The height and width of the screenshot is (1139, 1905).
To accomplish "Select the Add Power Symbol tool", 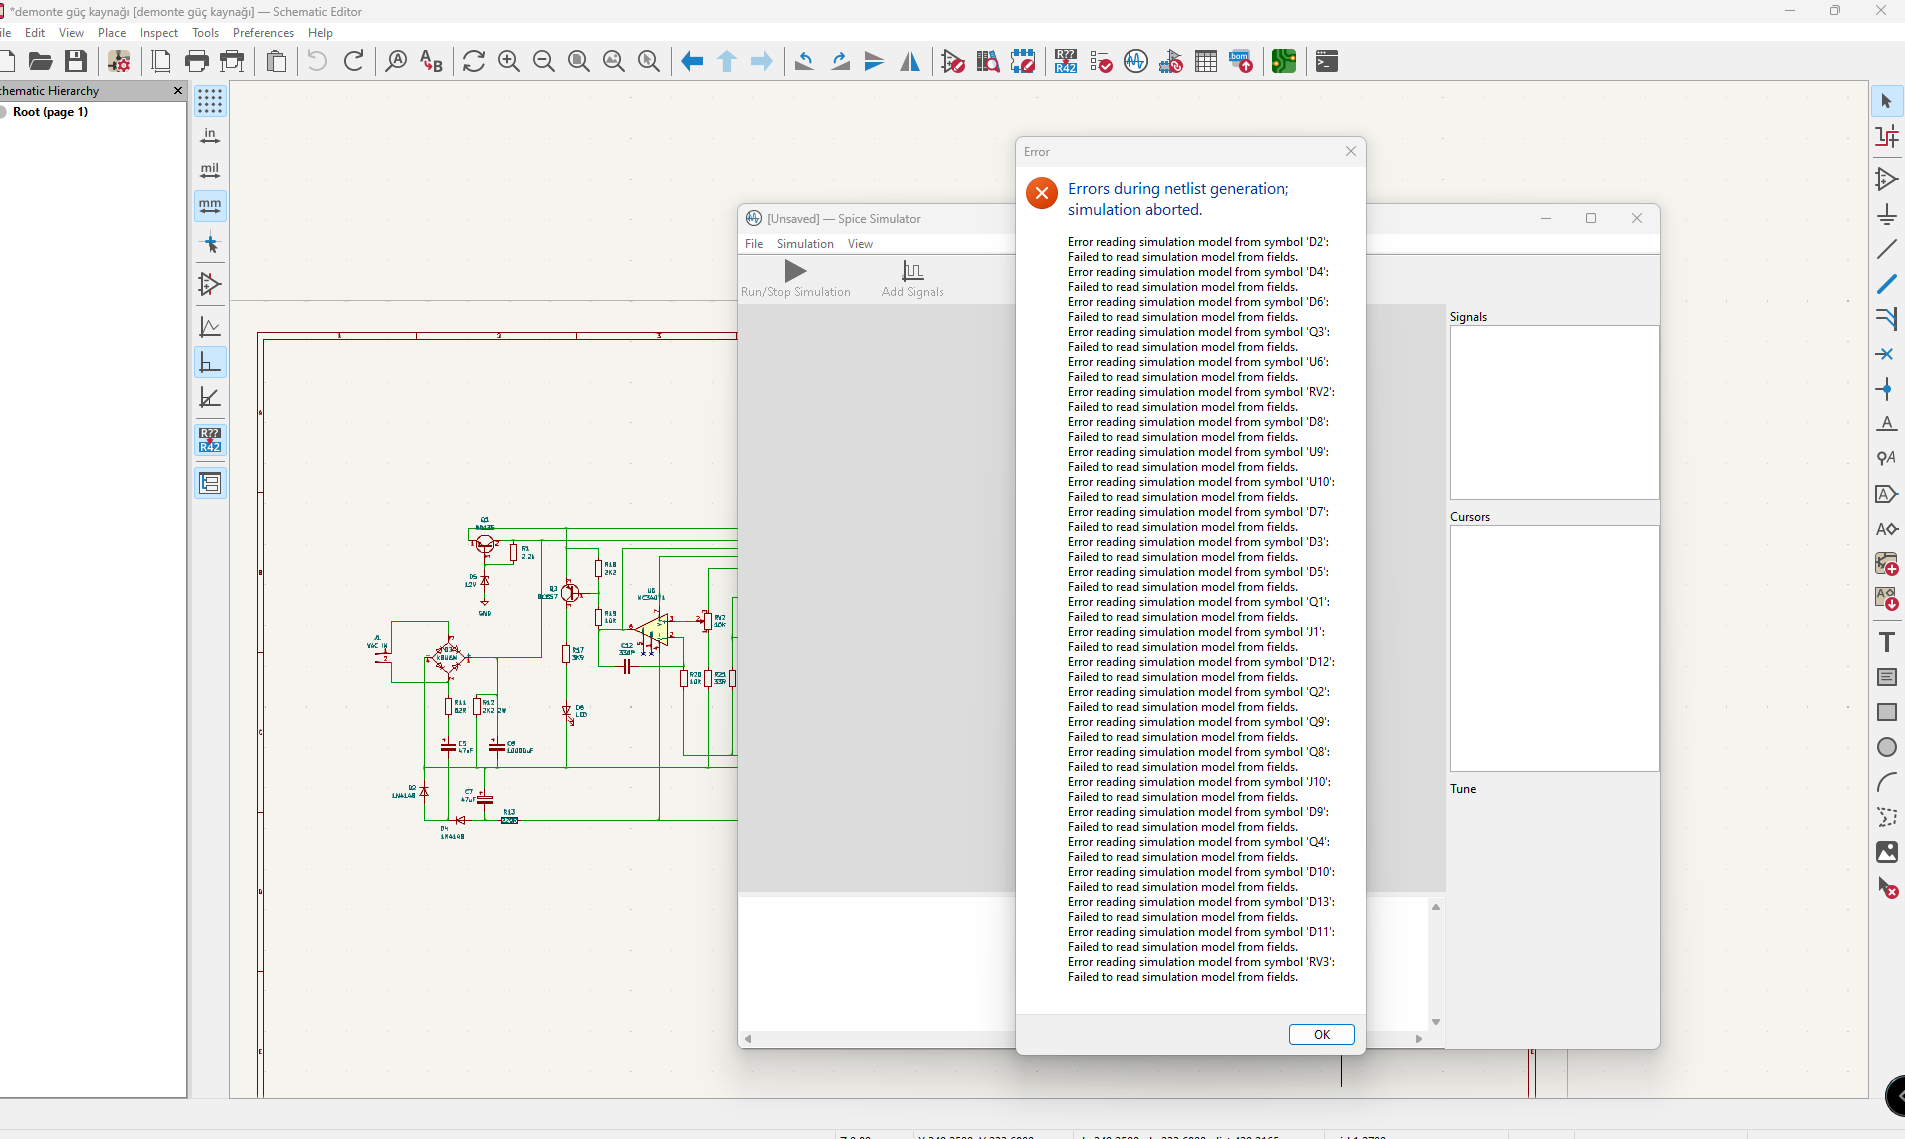I will click(x=1886, y=214).
